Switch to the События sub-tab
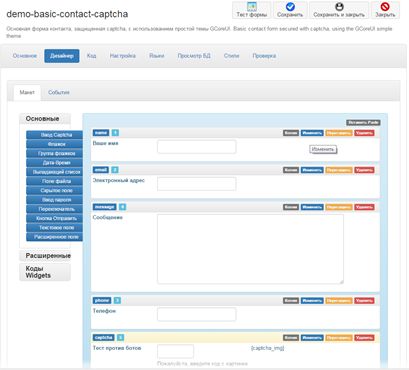This screenshot has width=409, height=370. point(59,92)
